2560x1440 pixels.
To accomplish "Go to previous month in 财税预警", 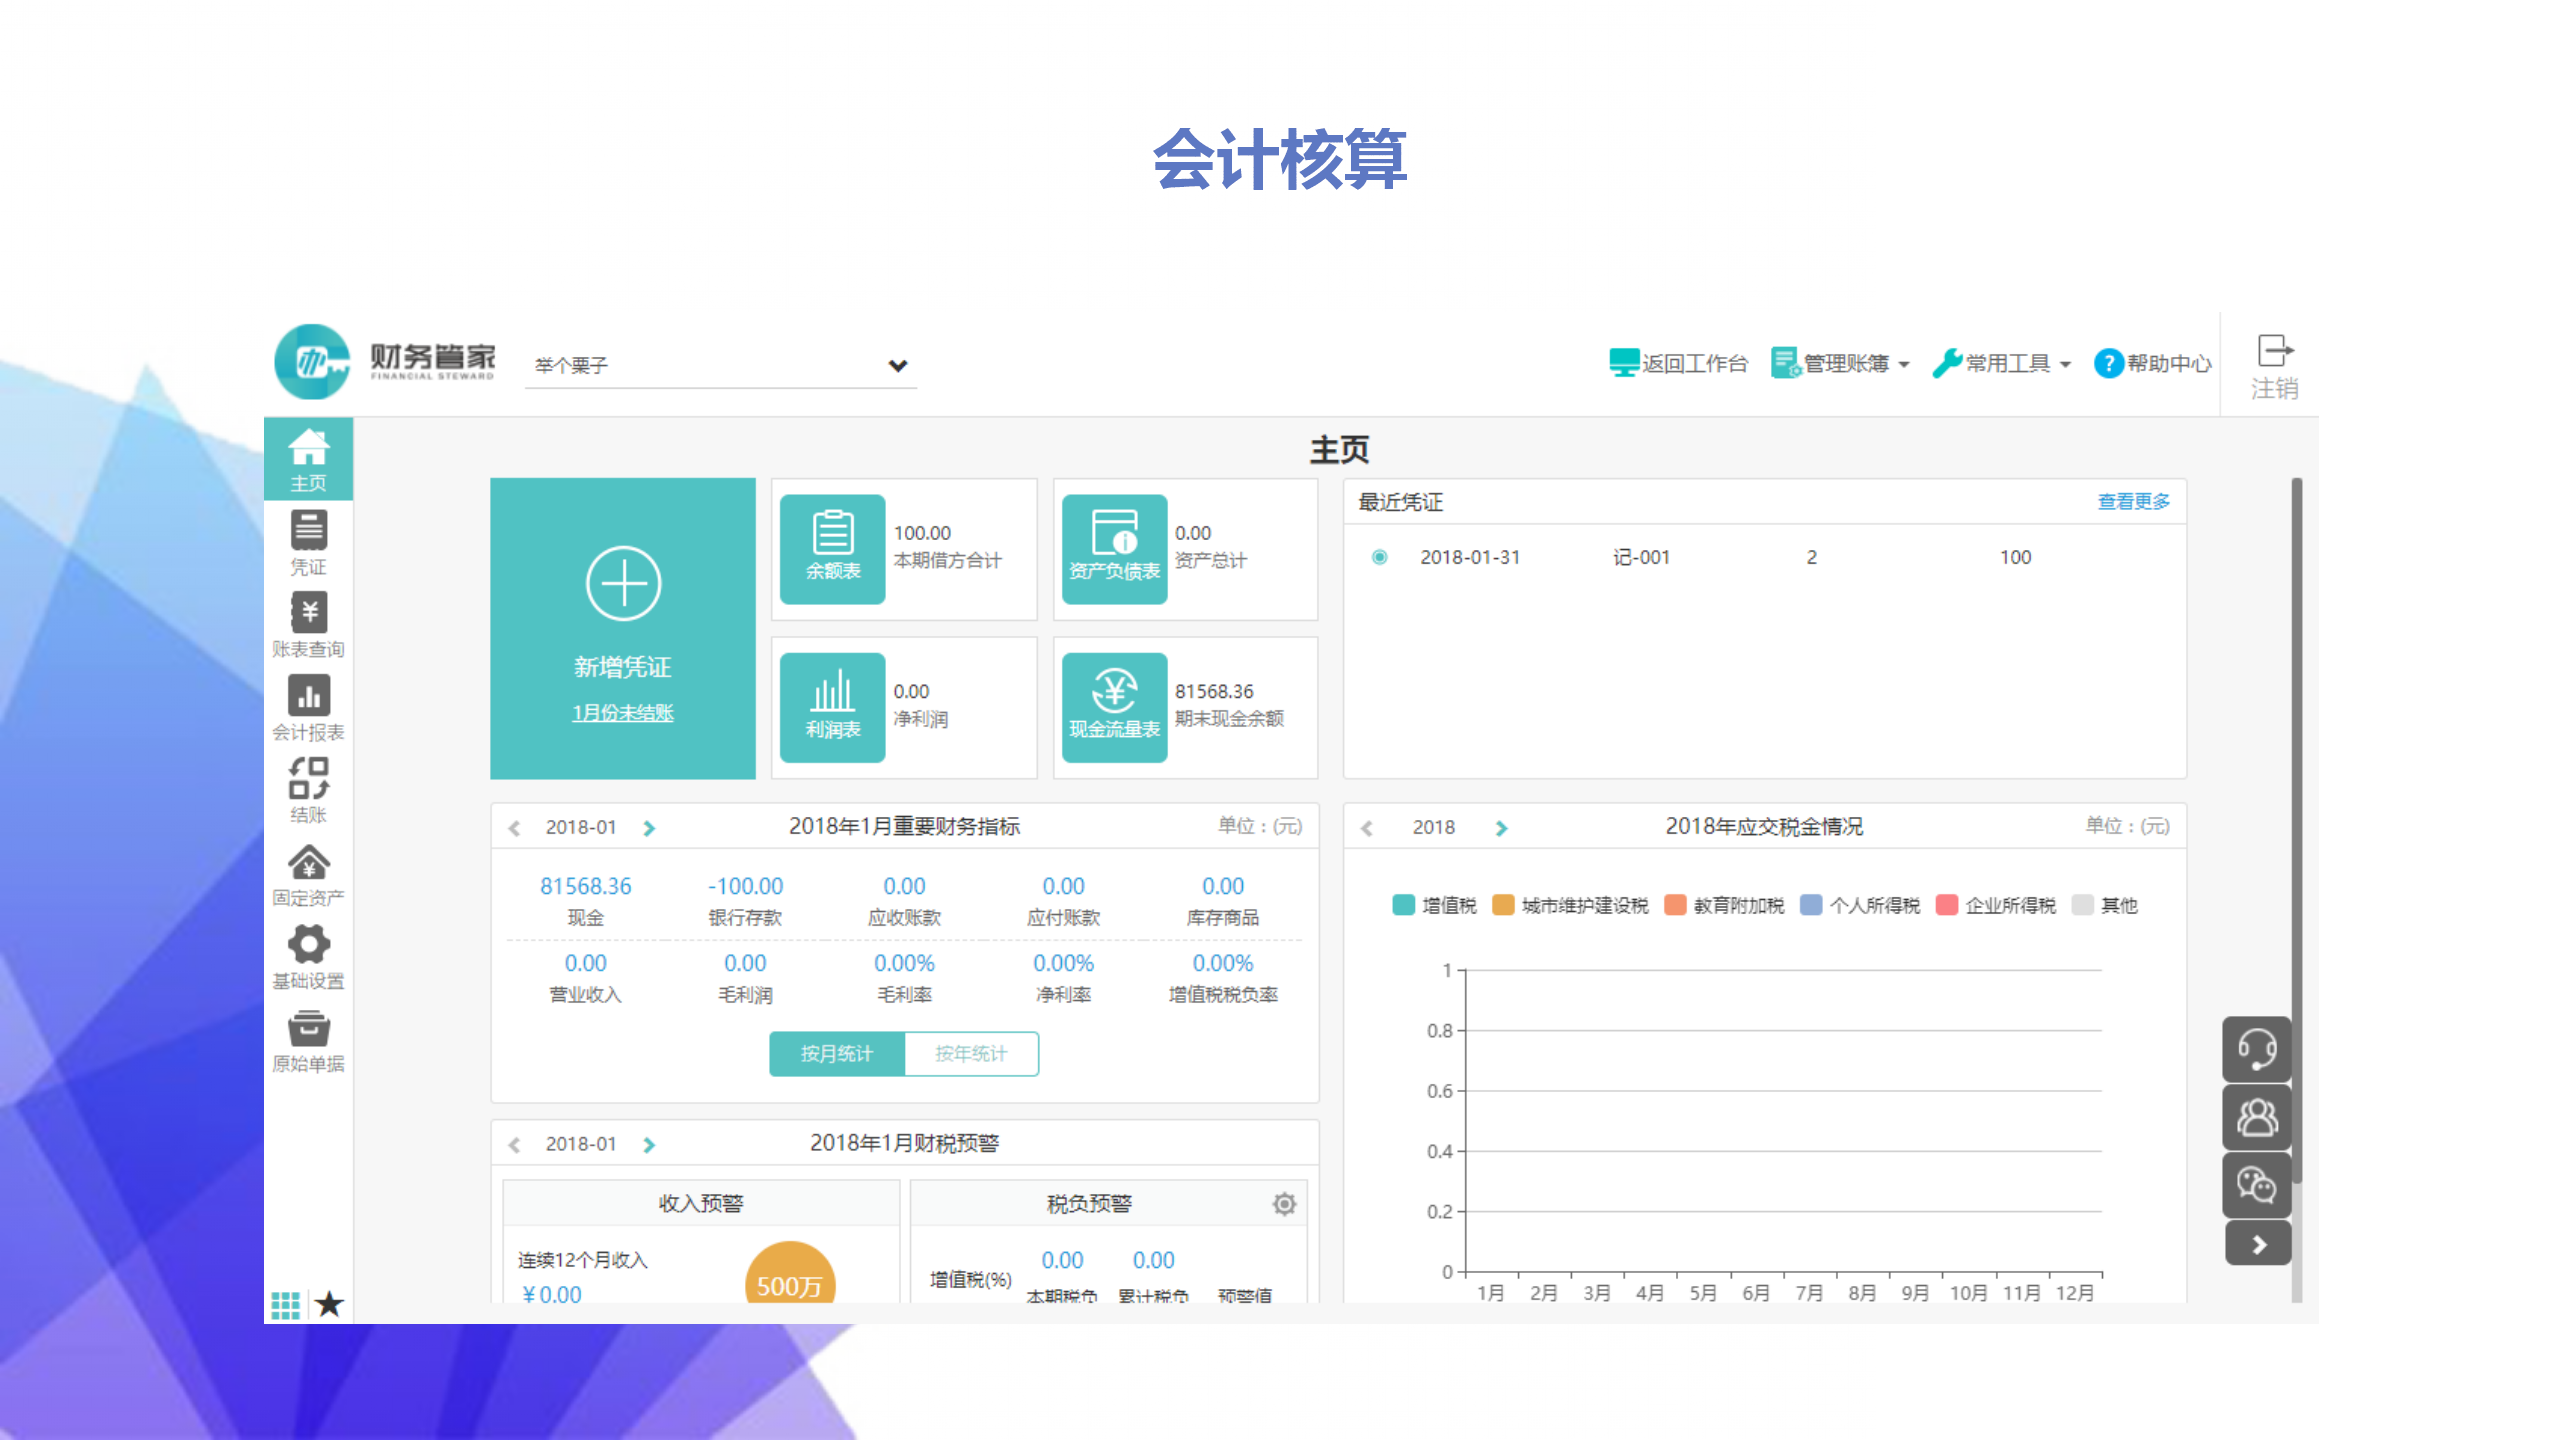I will coord(514,1145).
